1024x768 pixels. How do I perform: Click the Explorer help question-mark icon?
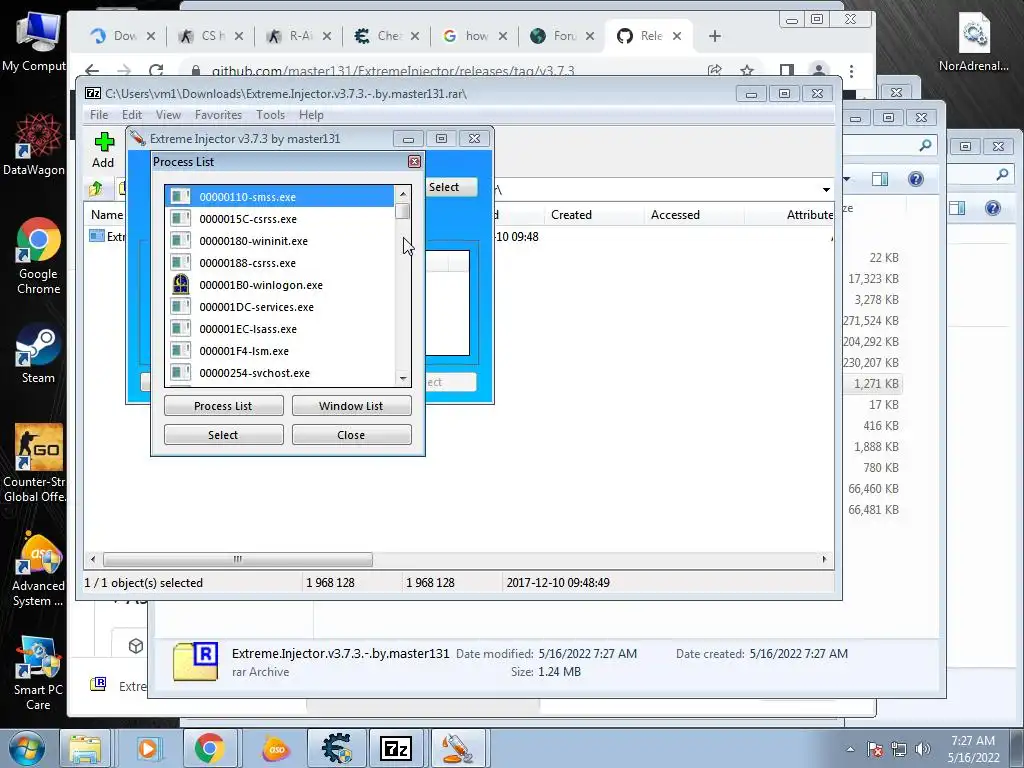pos(916,179)
